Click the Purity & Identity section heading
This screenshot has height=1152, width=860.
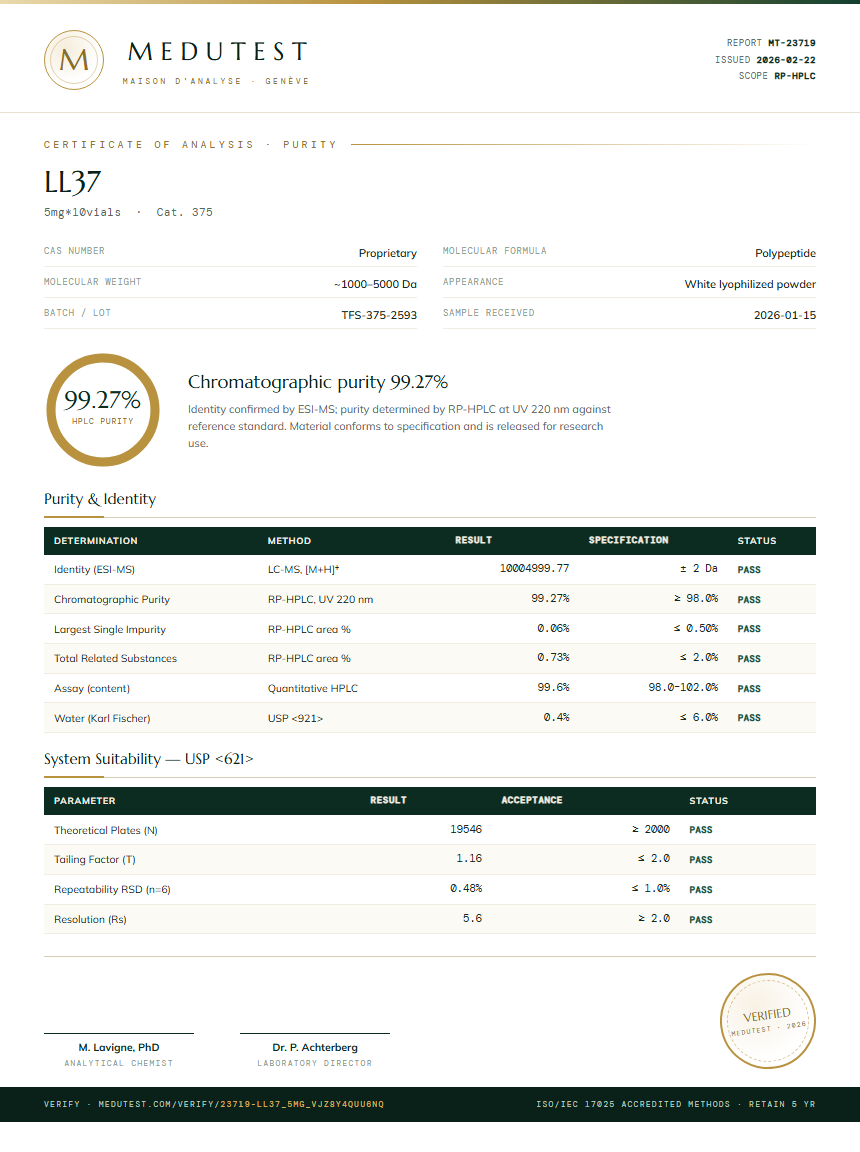tap(100, 499)
